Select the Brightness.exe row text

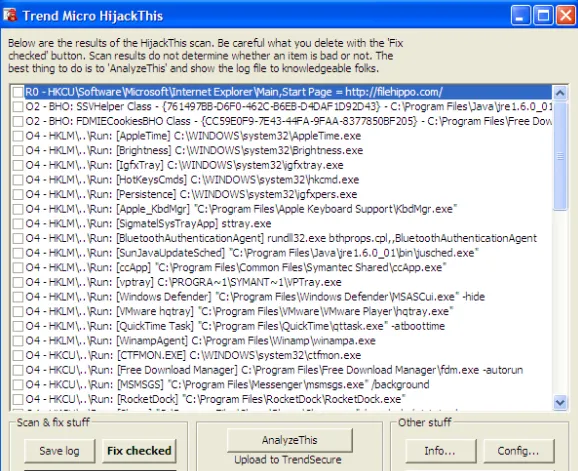tap(194, 150)
